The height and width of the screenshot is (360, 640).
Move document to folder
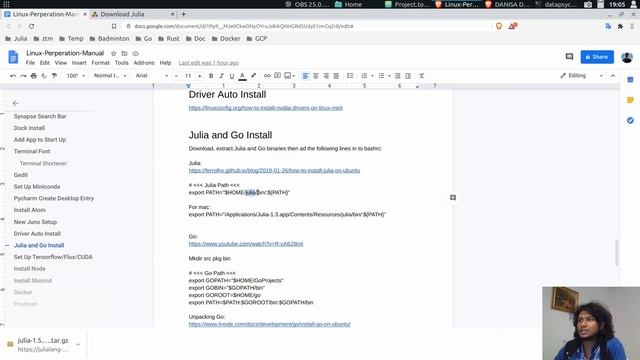click(124, 53)
